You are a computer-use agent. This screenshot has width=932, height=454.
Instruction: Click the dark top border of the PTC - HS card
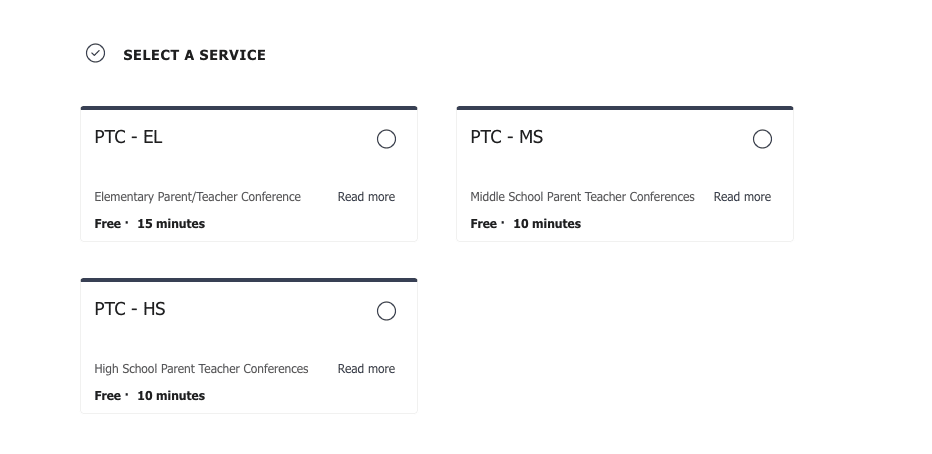(x=249, y=280)
